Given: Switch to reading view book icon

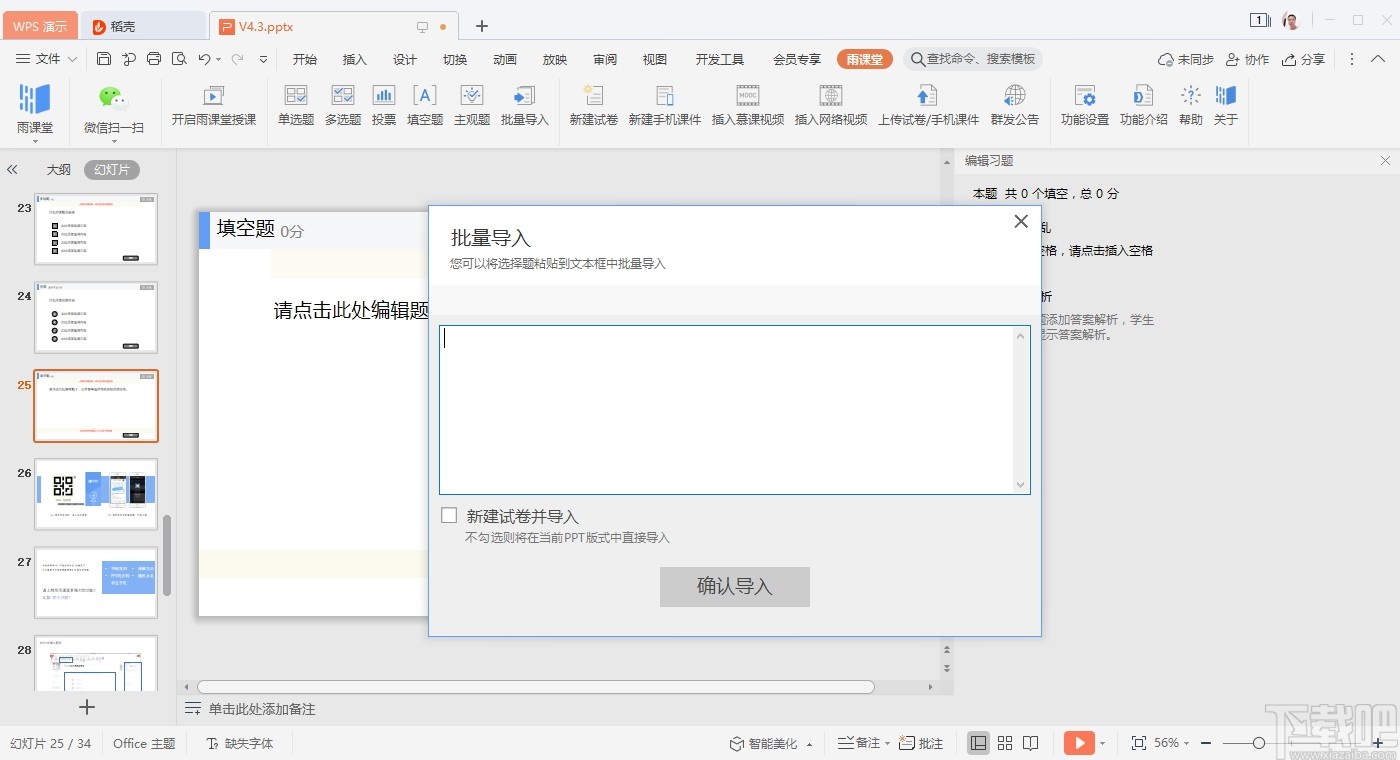Looking at the screenshot, I should tap(1031, 743).
